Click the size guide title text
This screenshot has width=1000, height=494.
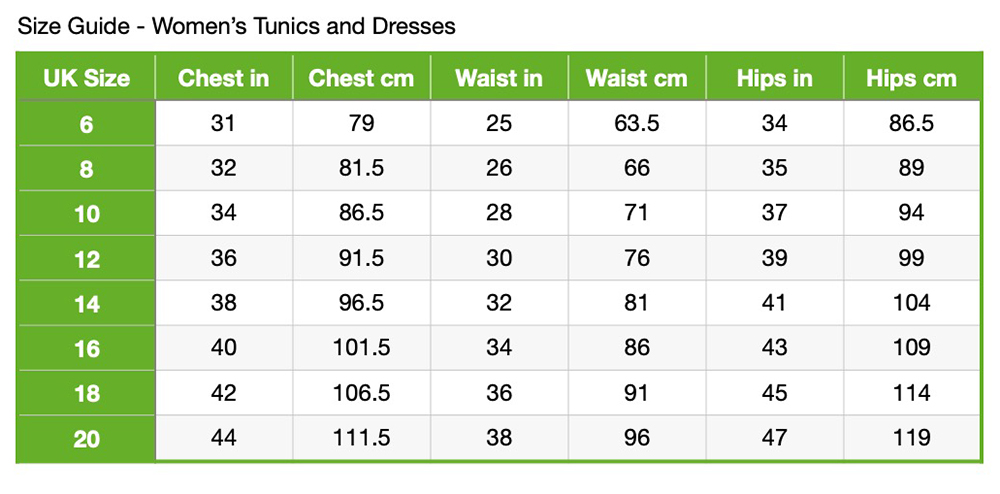[x=236, y=27]
